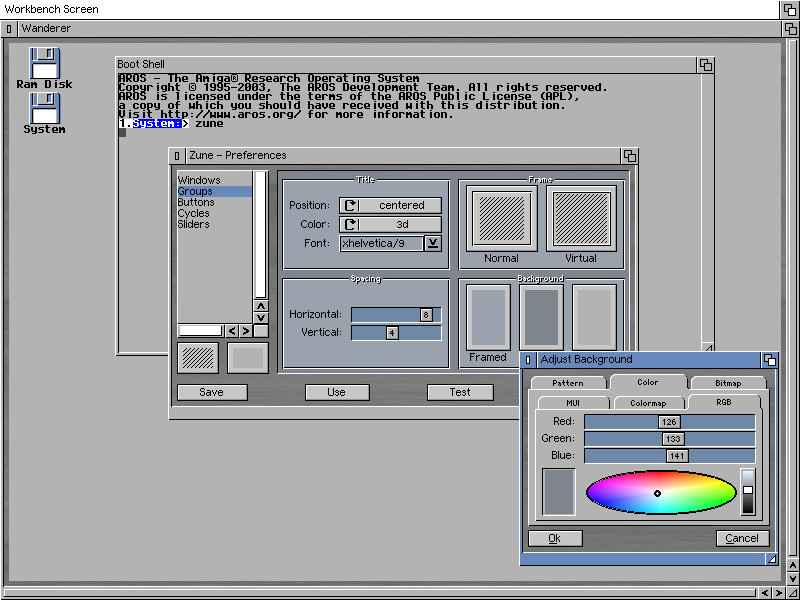800x600 pixels.
Task: Switch to the Color tab
Action: pyautogui.click(x=648, y=382)
